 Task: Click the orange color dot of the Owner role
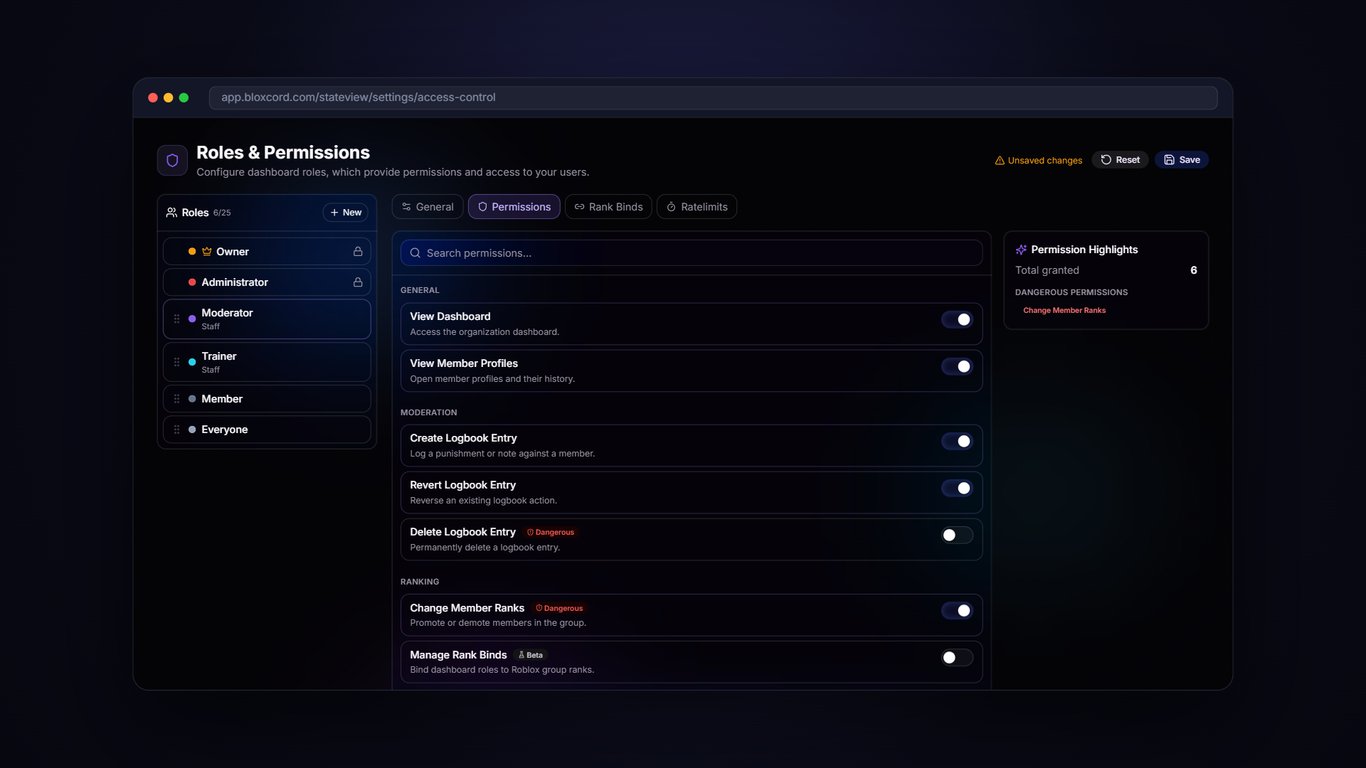click(x=192, y=252)
